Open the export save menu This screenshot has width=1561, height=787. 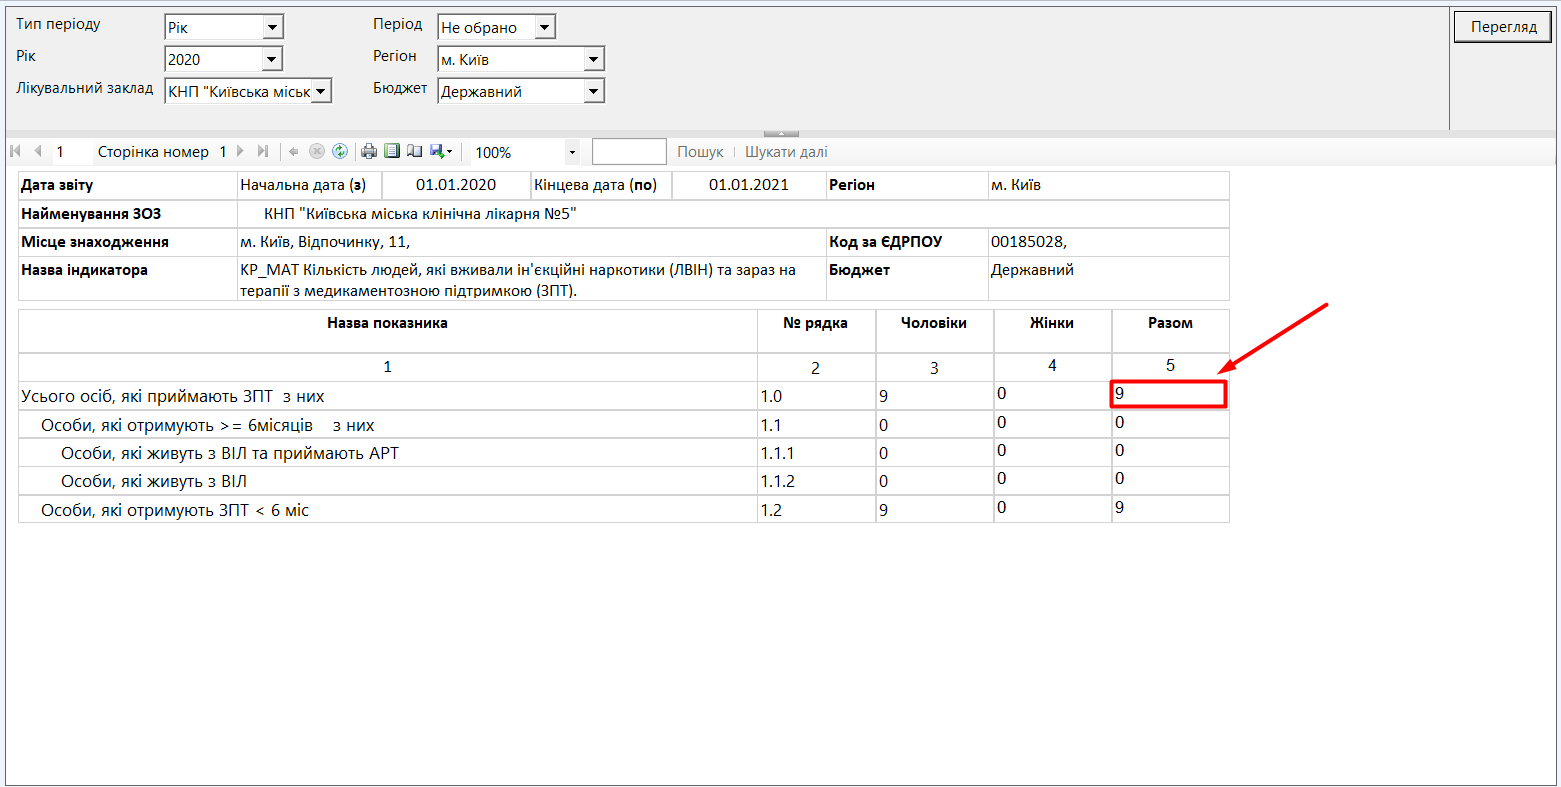(441, 151)
